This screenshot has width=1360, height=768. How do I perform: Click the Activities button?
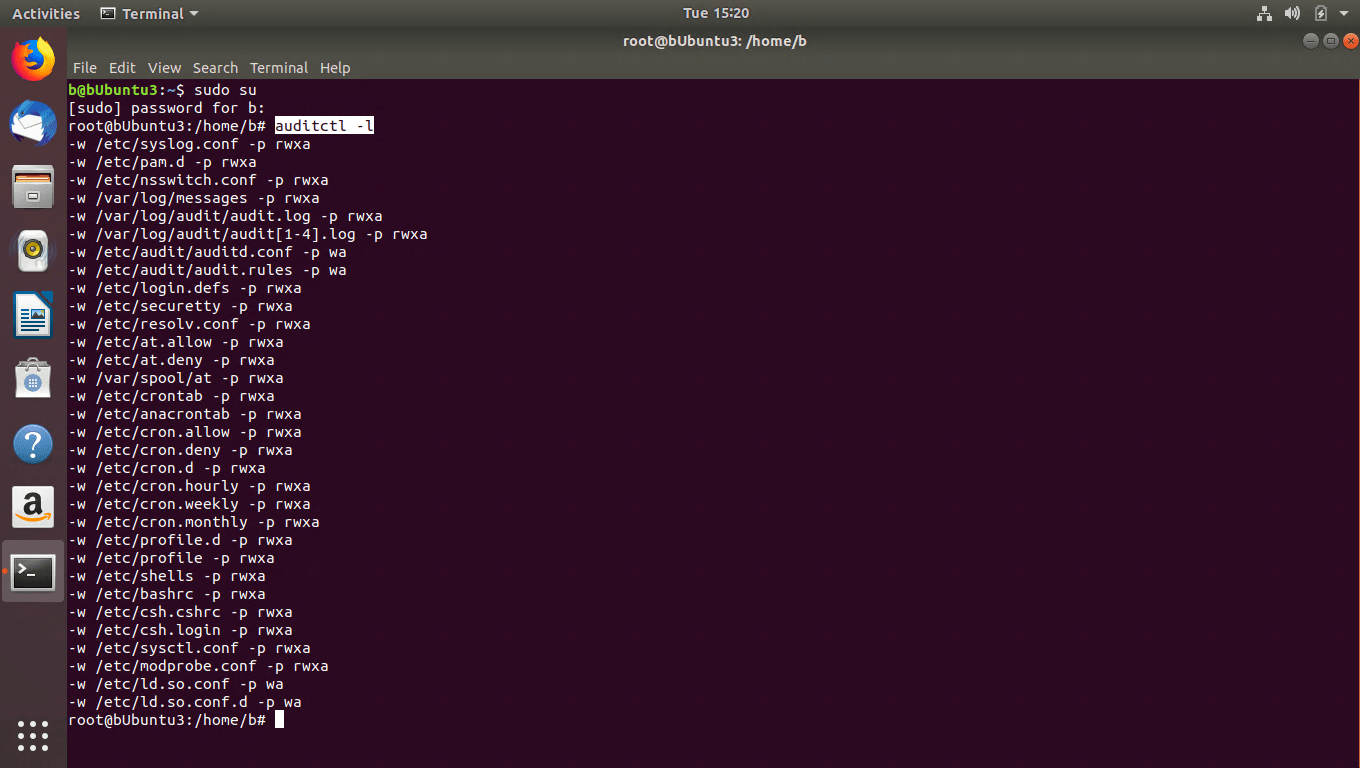[46, 13]
